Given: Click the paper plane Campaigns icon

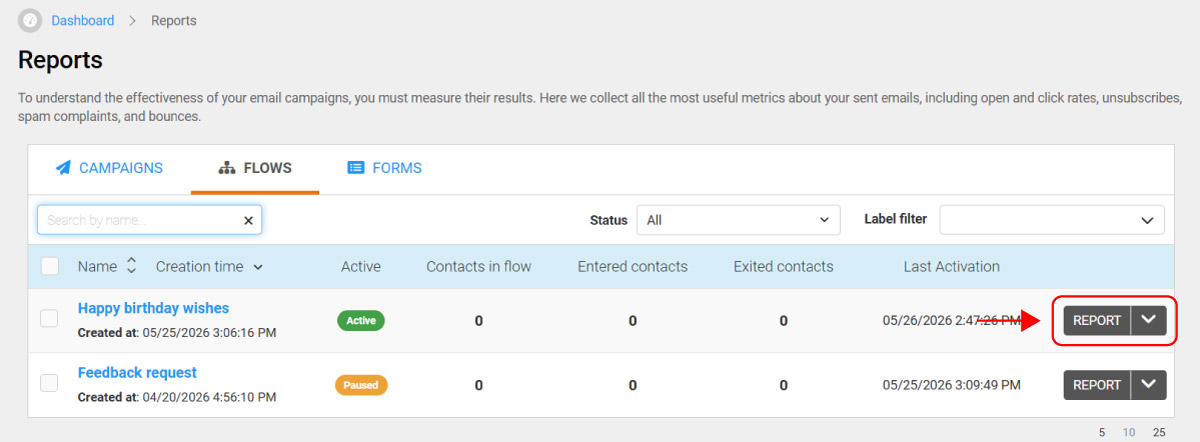Looking at the screenshot, I should 63,168.
